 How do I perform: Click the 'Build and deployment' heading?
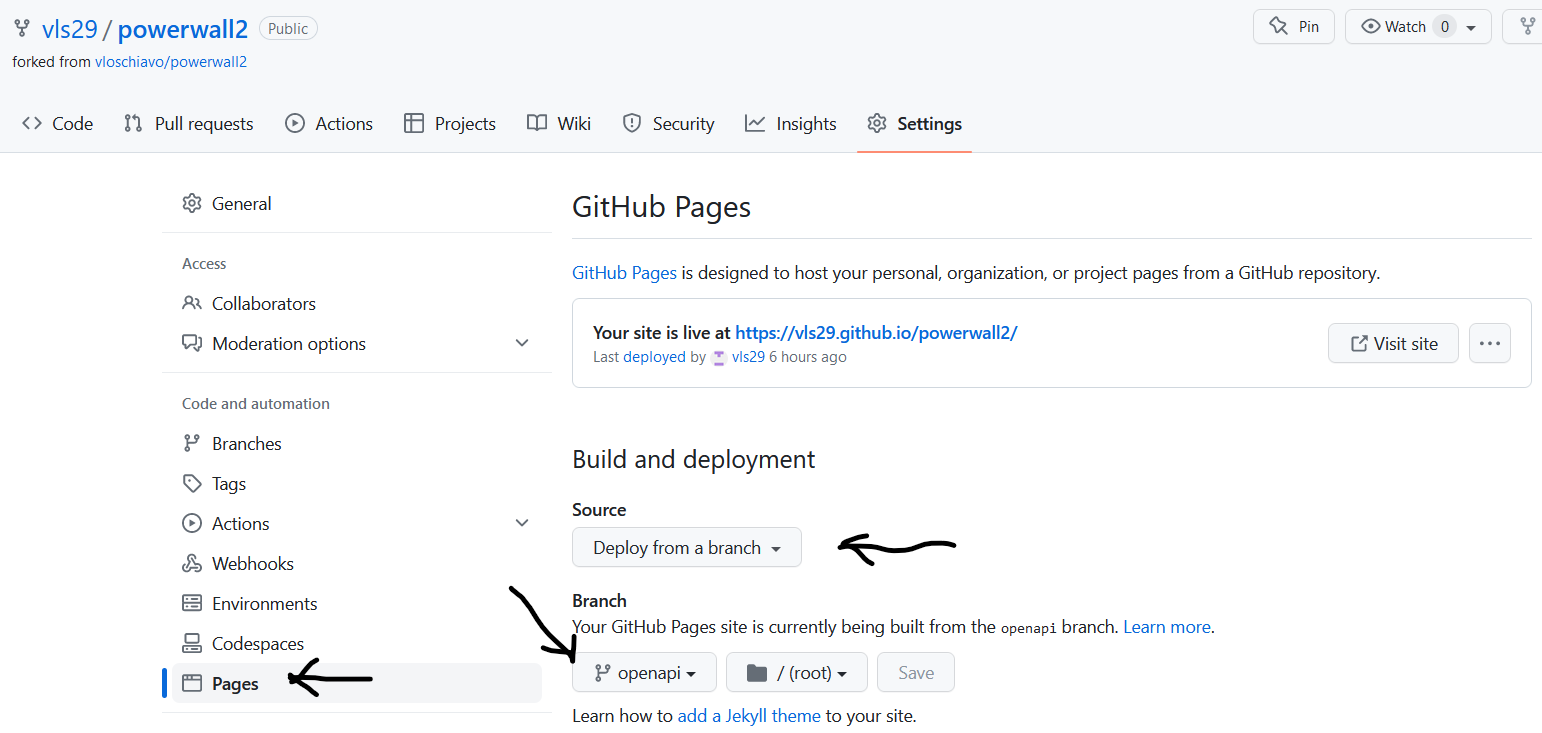[694, 460]
